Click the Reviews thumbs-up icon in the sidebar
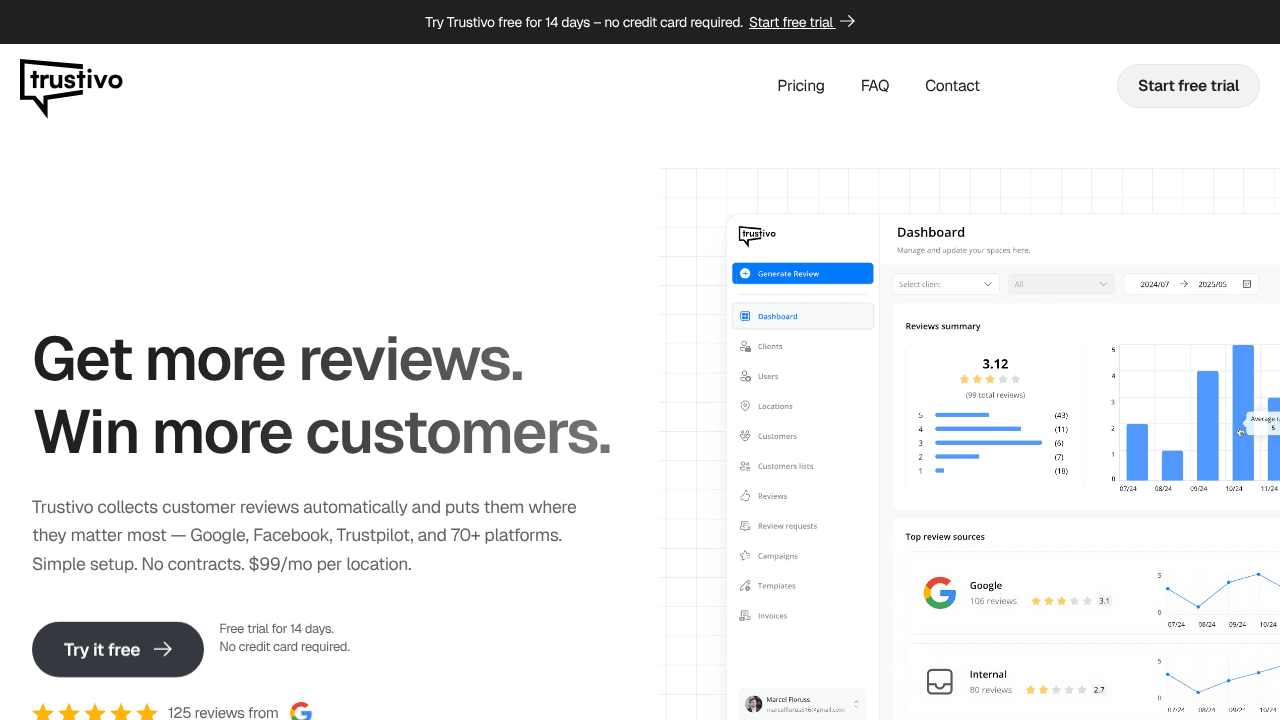The width and height of the screenshot is (1280, 720). tap(745, 496)
